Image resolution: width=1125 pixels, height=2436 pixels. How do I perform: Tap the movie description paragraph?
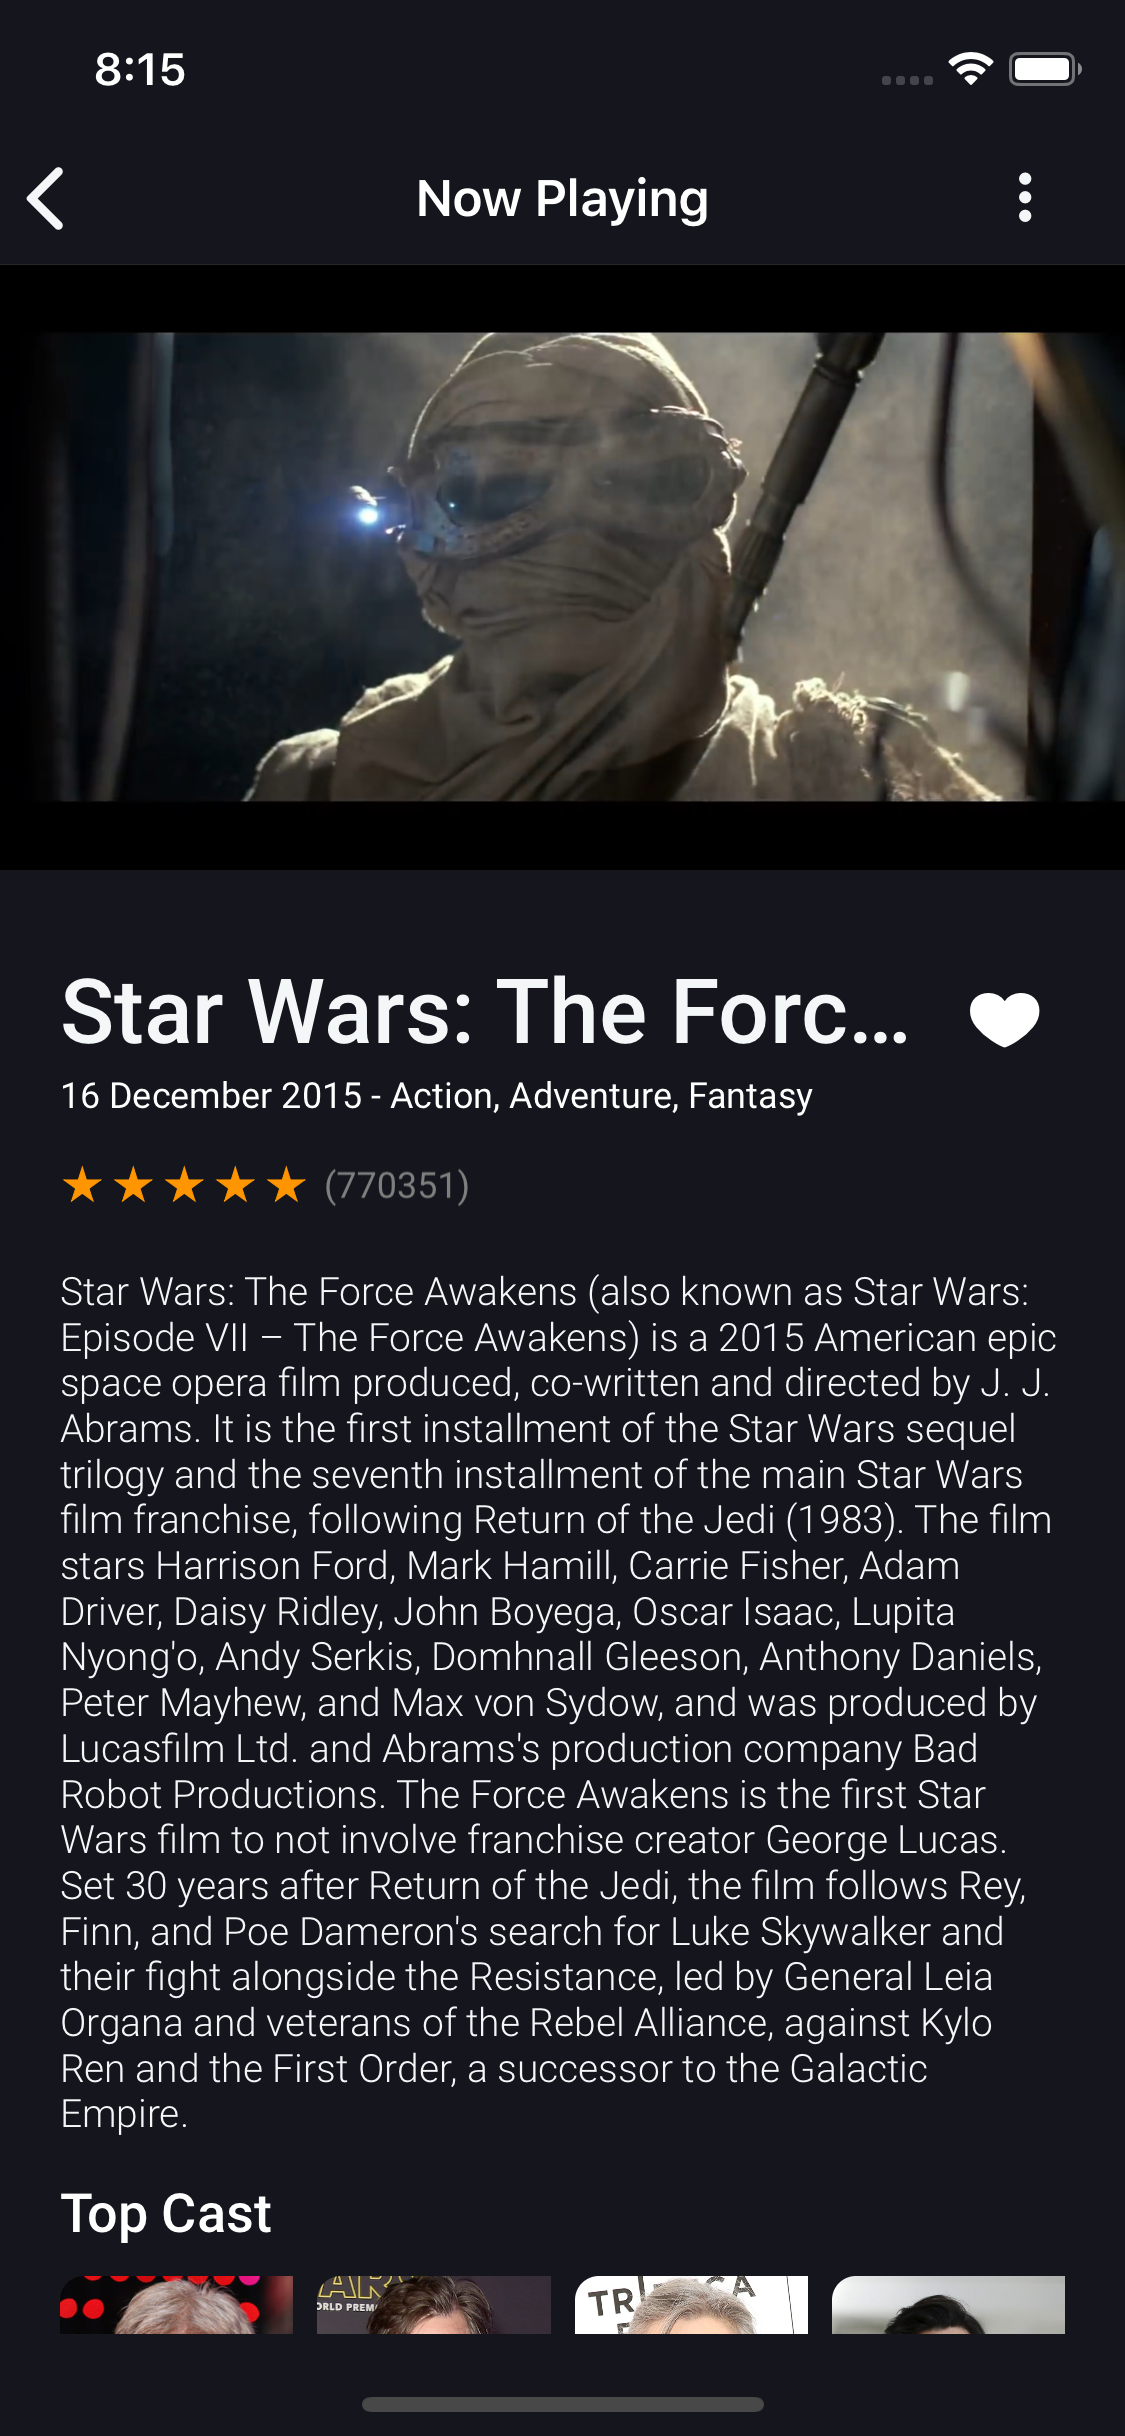tap(558, 1702)
